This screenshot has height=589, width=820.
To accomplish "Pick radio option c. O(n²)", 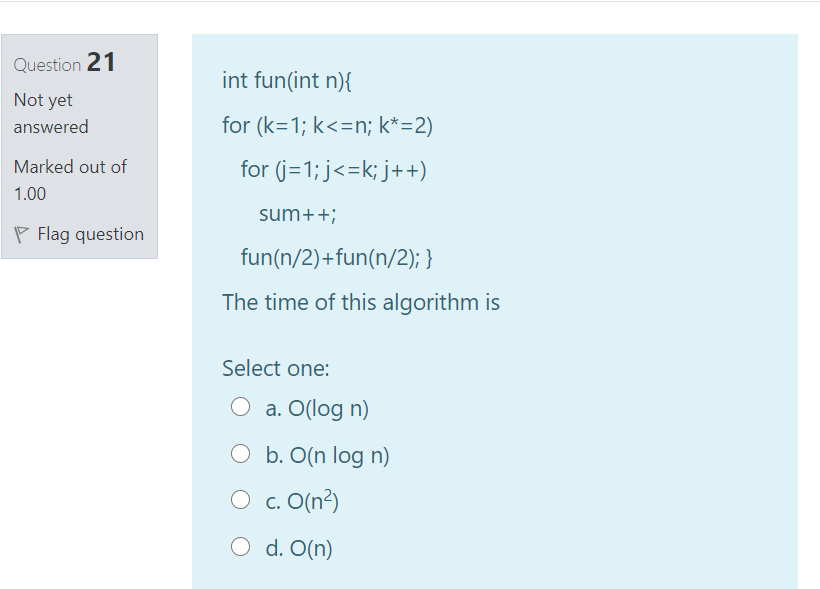I will 241,500.
